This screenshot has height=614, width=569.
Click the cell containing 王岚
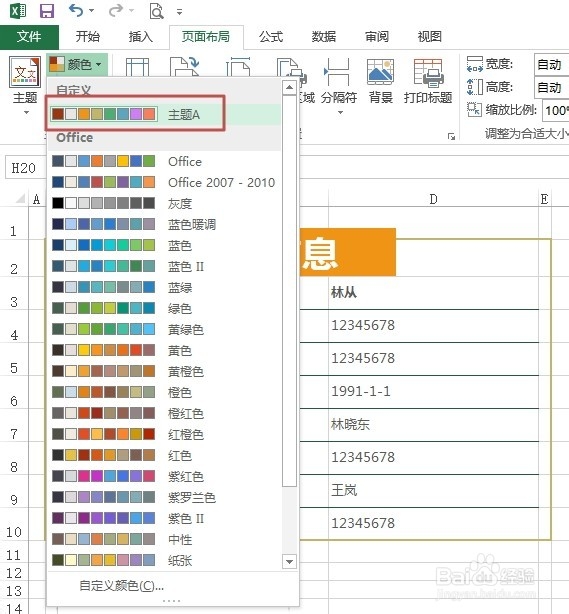(433, 490)
